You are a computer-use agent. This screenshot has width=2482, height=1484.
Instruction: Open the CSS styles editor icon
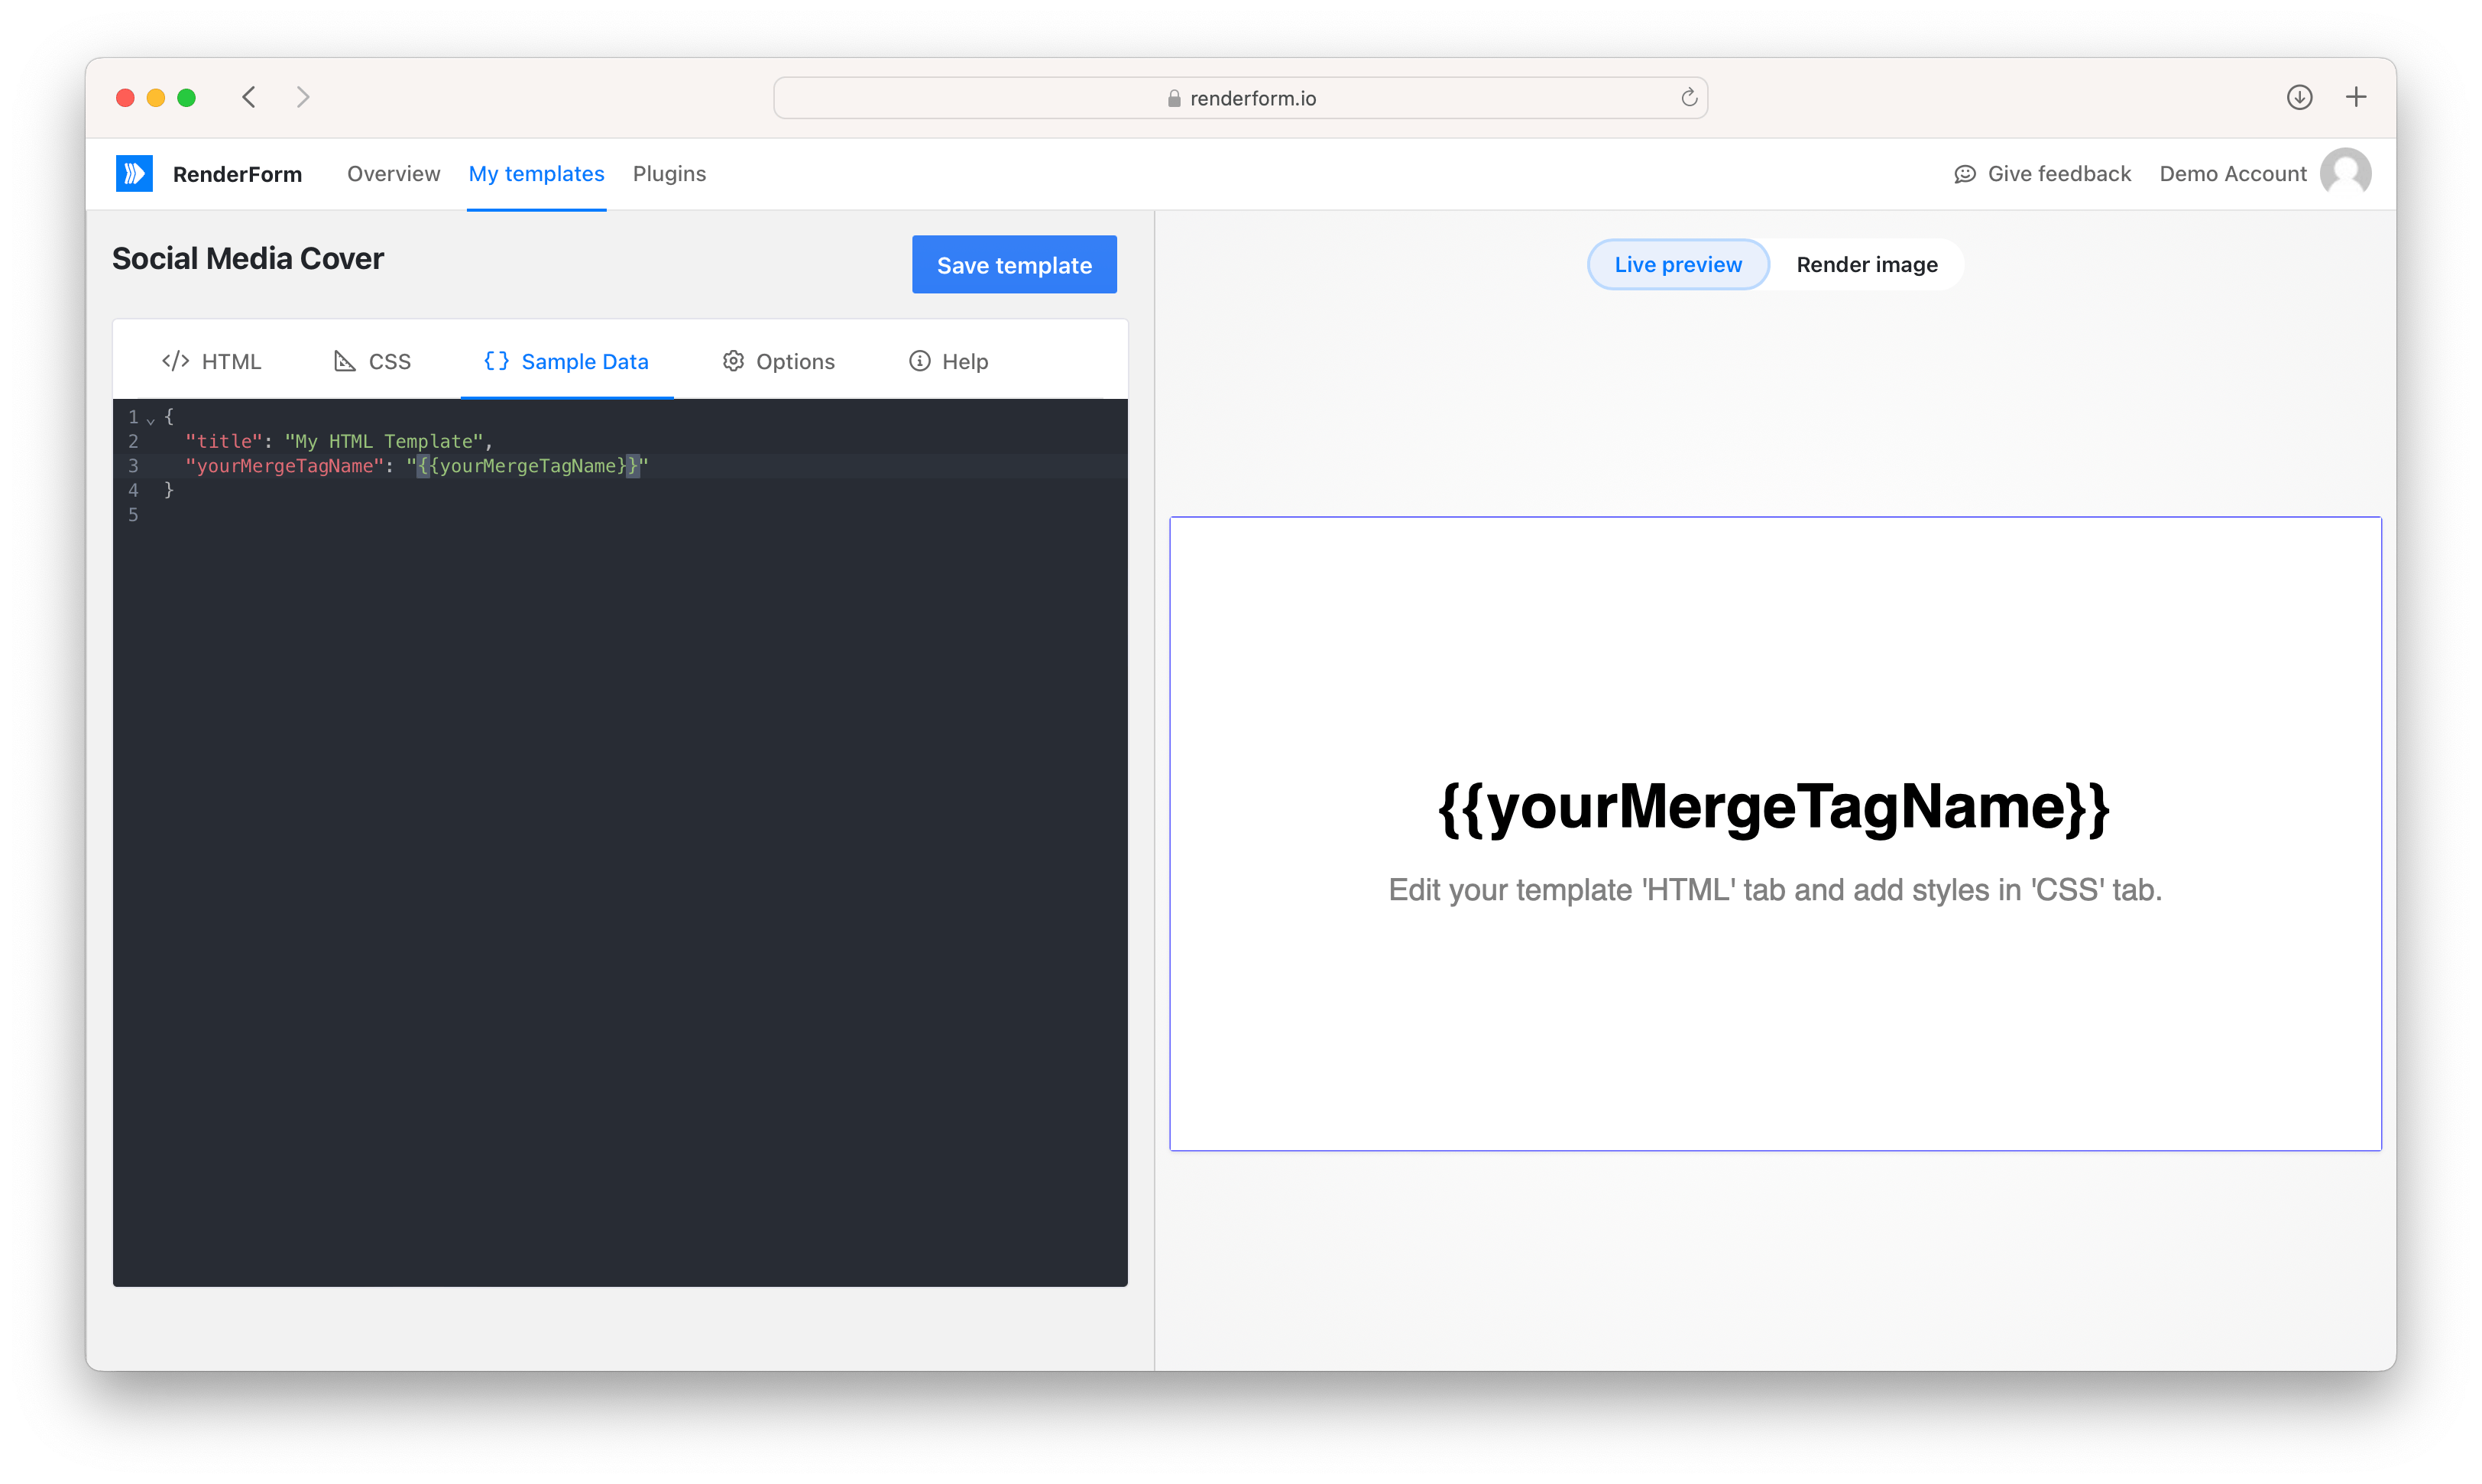coord(344,361)
